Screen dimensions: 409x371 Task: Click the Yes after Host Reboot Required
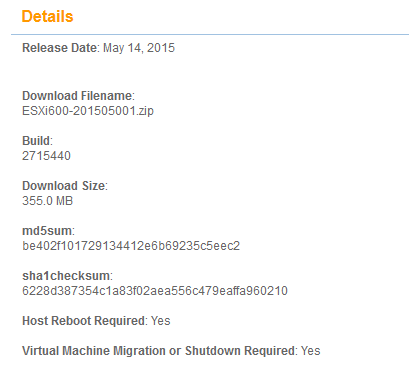click(x=160, y=321)
